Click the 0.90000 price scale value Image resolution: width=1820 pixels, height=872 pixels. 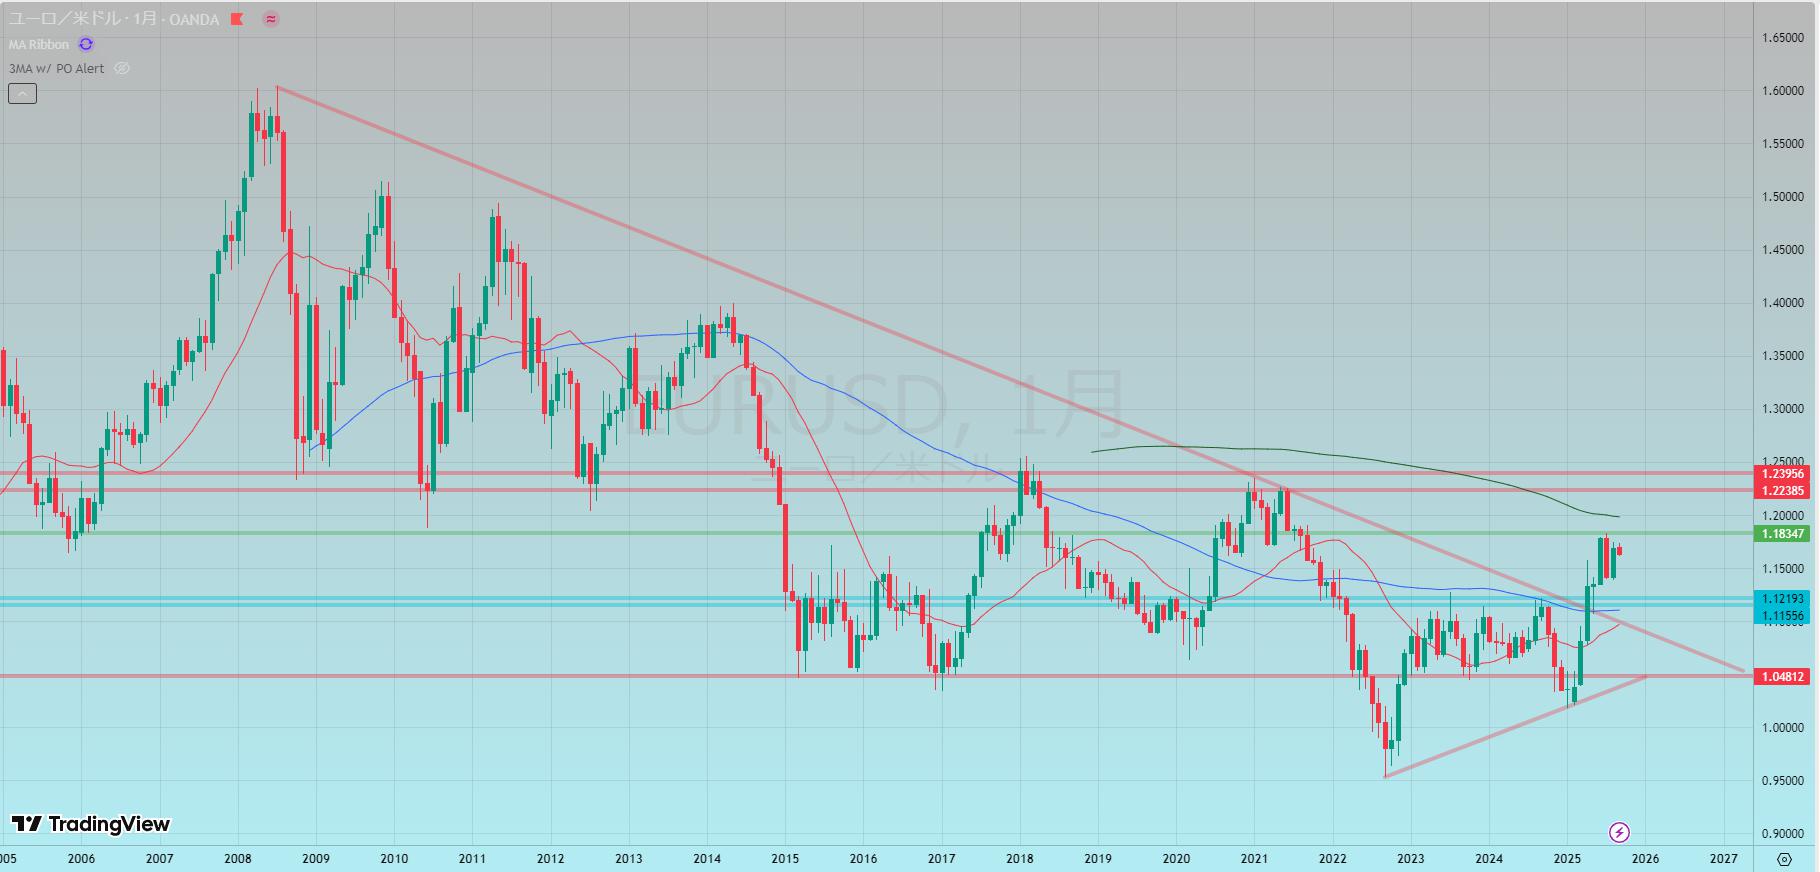point(1783,834)
